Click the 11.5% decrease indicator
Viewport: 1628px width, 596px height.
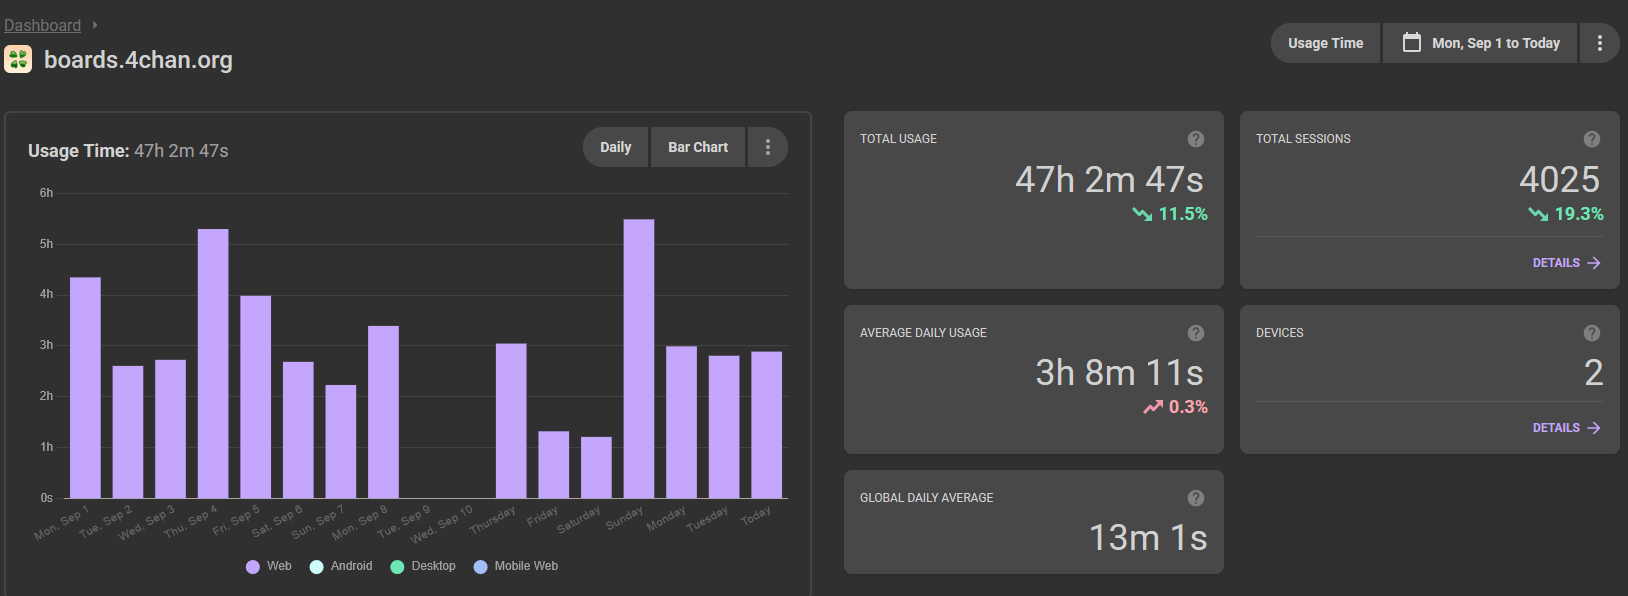[x=1170, y=214]
